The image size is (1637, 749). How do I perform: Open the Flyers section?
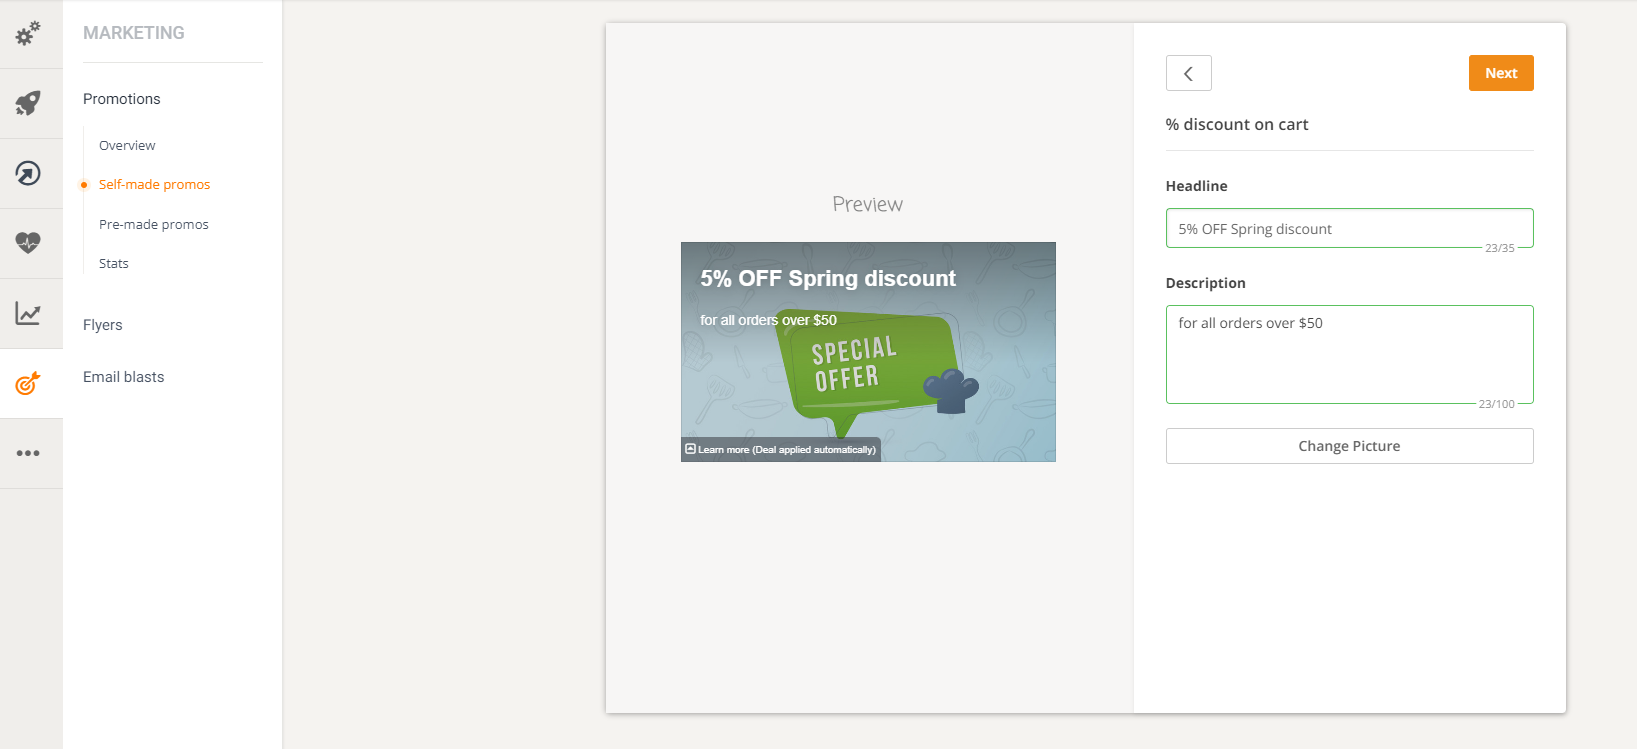pyautogui.click(x=103, y=325)
